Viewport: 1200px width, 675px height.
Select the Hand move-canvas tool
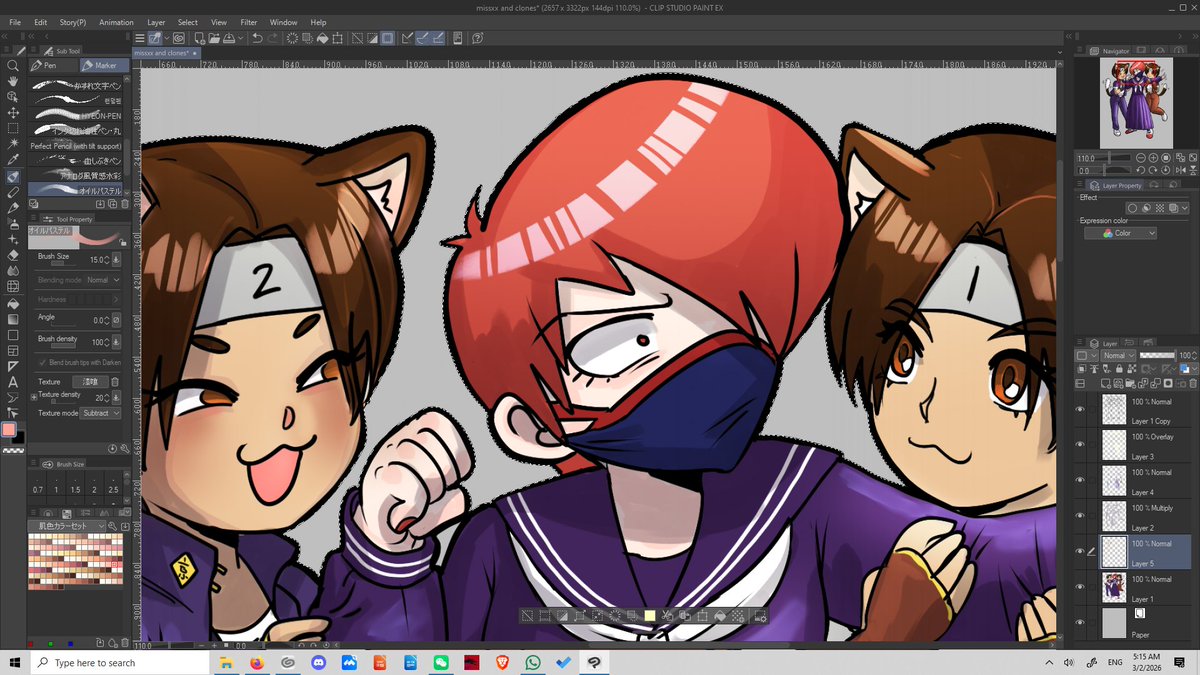tap(13, 81)
